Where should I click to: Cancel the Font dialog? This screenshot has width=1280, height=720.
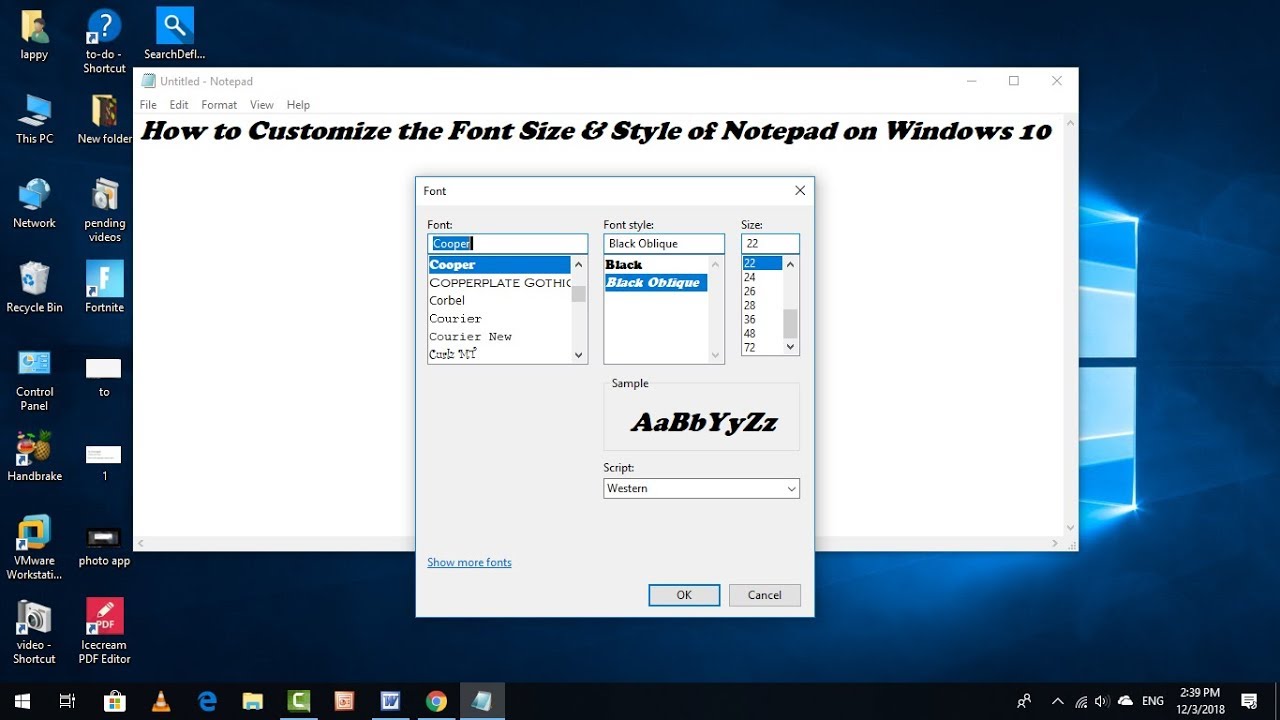(764, 595)
